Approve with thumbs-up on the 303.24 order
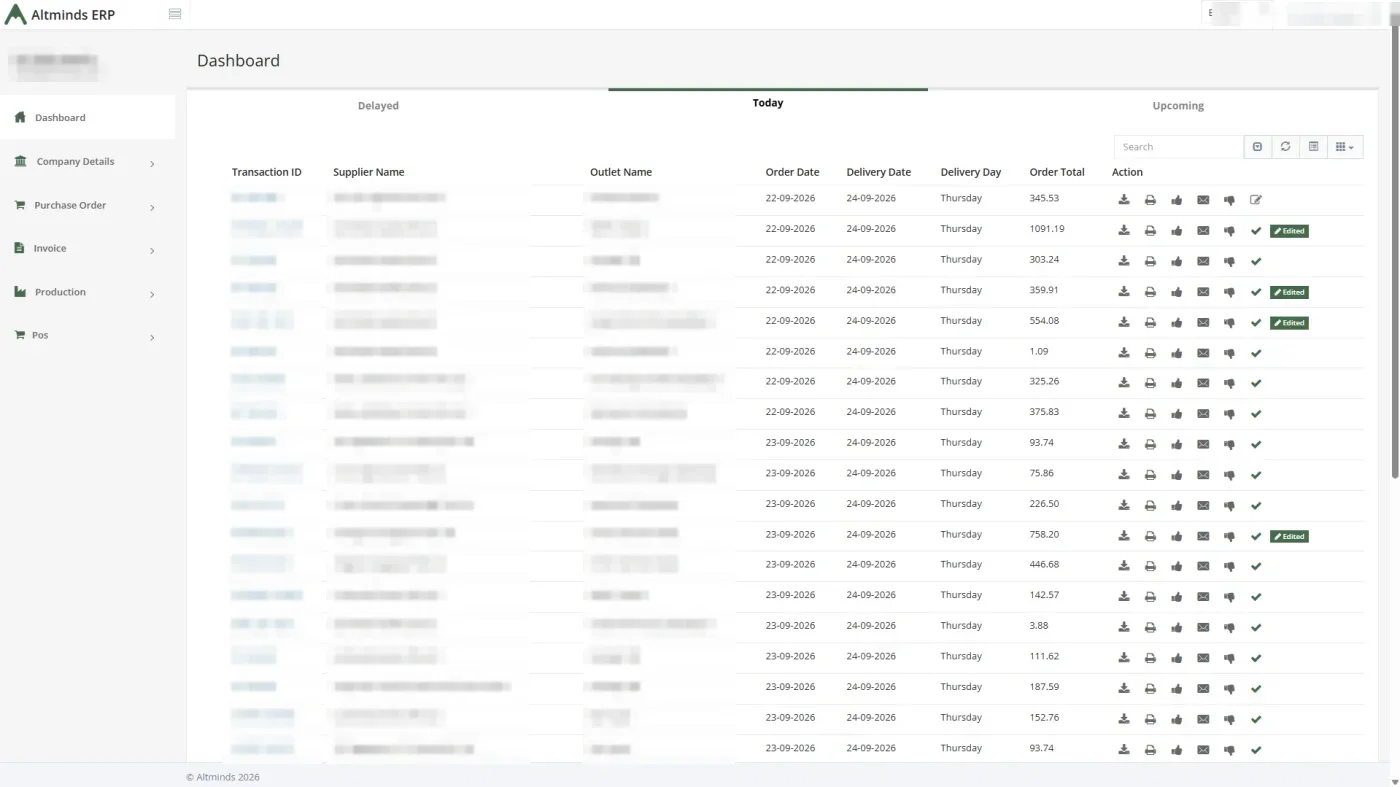Viewport: 1400px width, 787px height. 1177,261
